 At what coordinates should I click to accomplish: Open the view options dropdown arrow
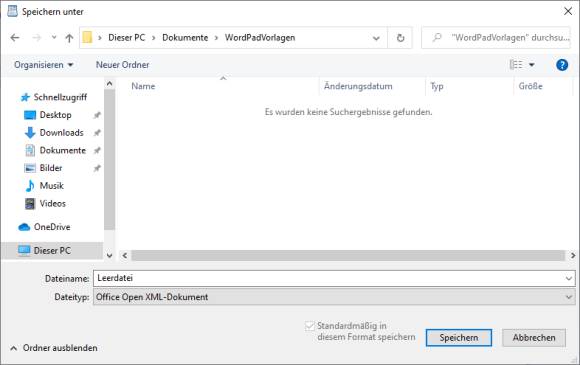pos(532,65)
